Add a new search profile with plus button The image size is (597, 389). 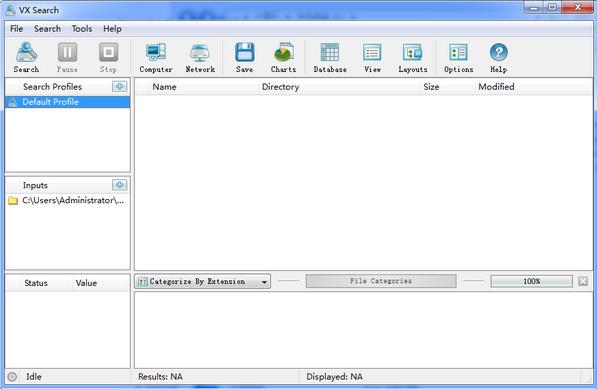pos(120,86)
